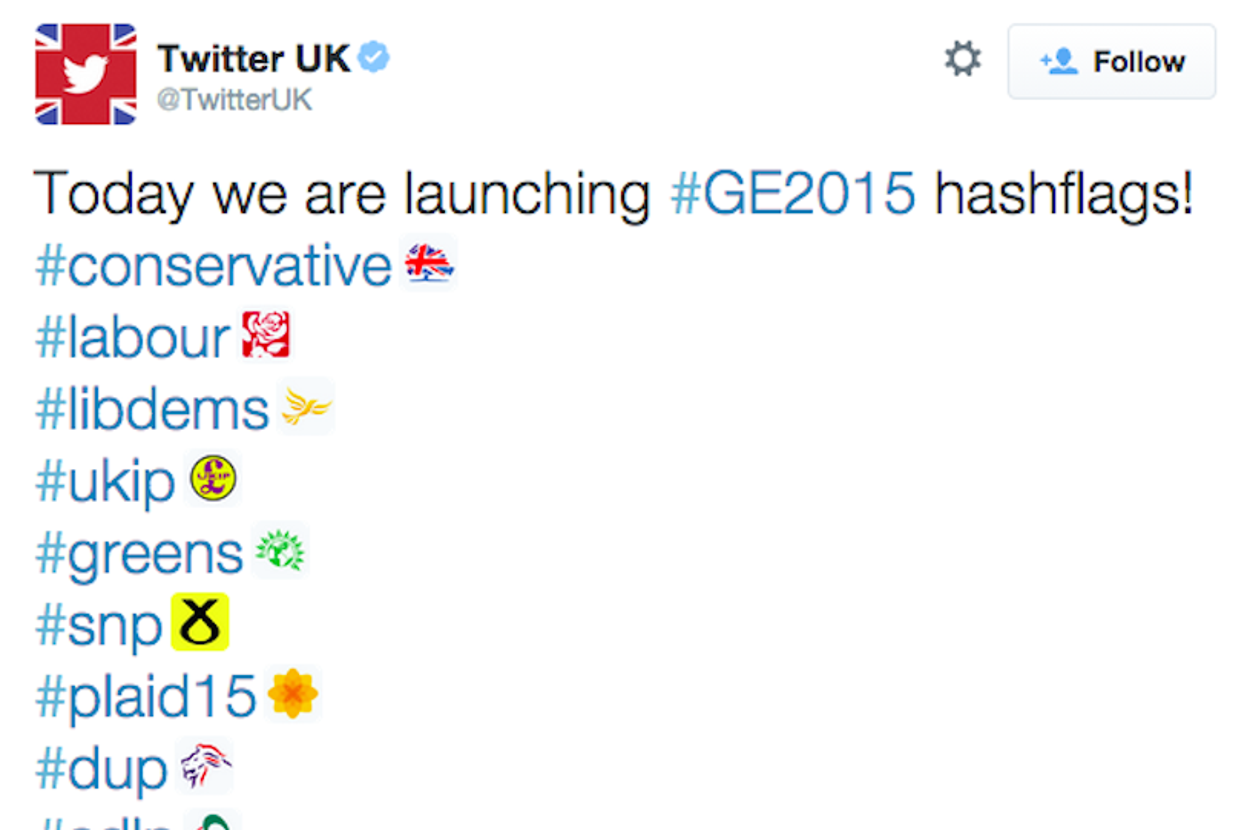Click the Lib Dems yellow bird hashflag
Viewport: 1250px width, 830px height.
306,407
